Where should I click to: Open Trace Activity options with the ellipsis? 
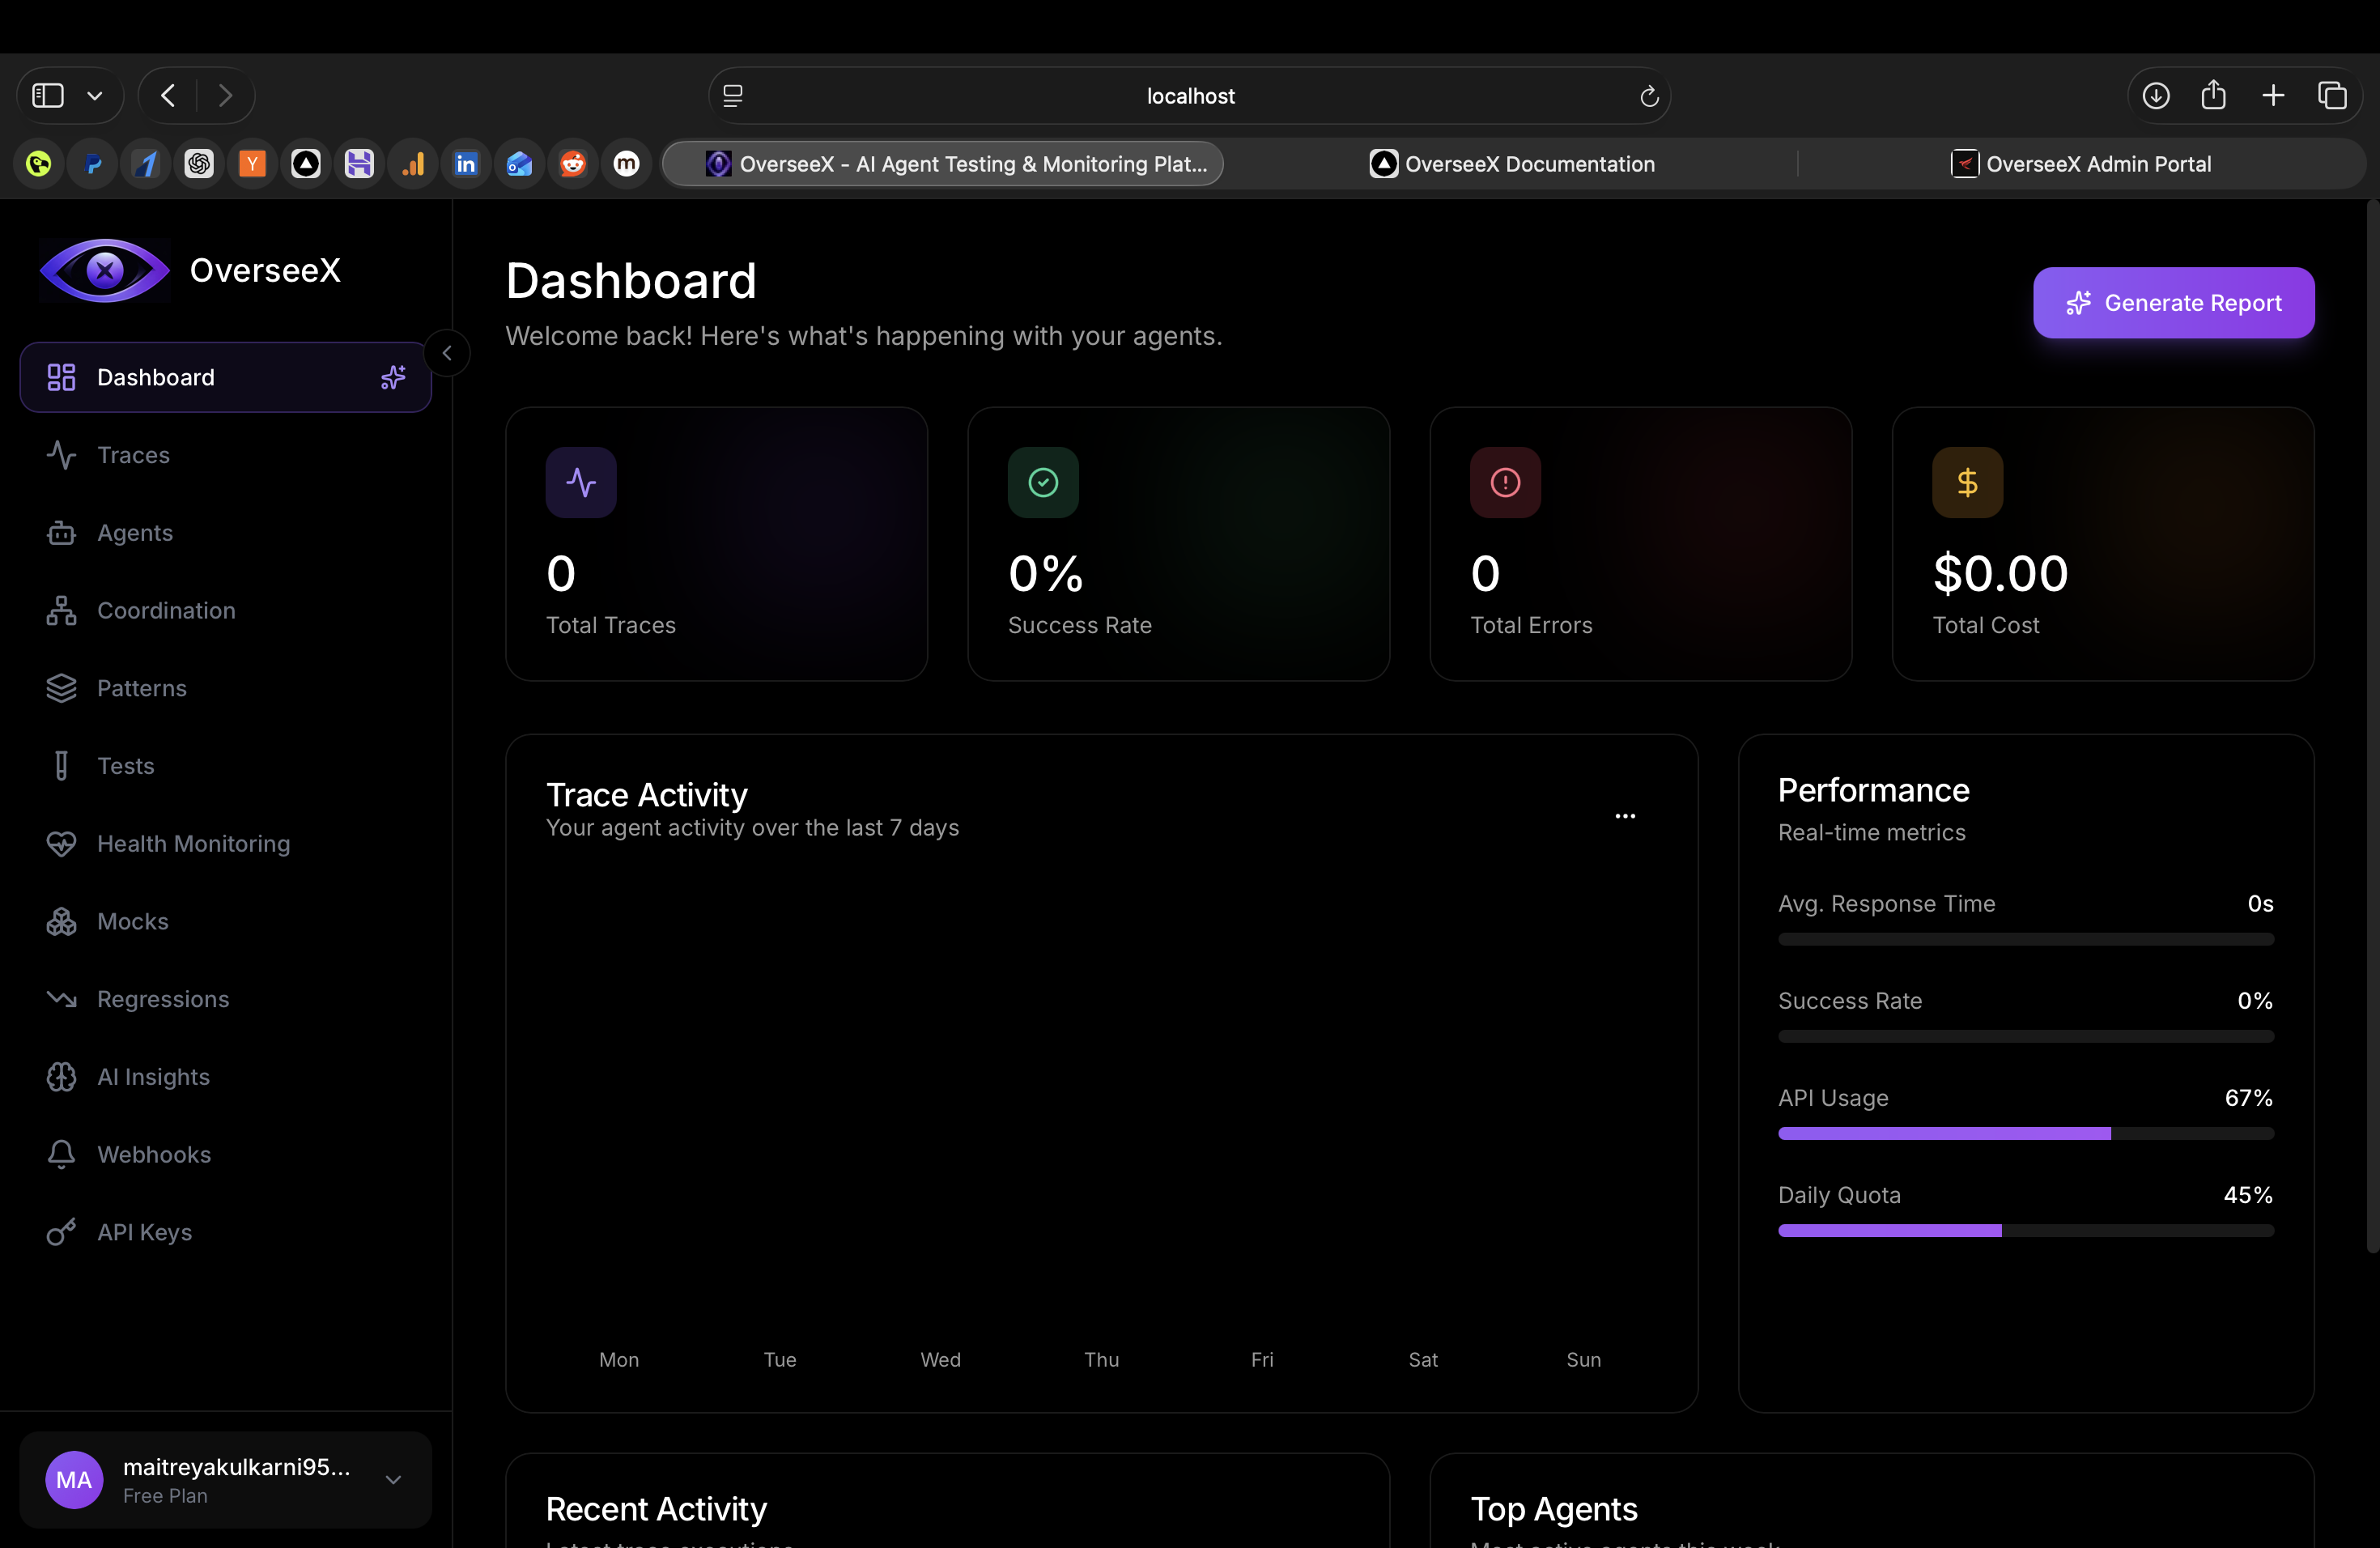click(x=1625, y=816)
